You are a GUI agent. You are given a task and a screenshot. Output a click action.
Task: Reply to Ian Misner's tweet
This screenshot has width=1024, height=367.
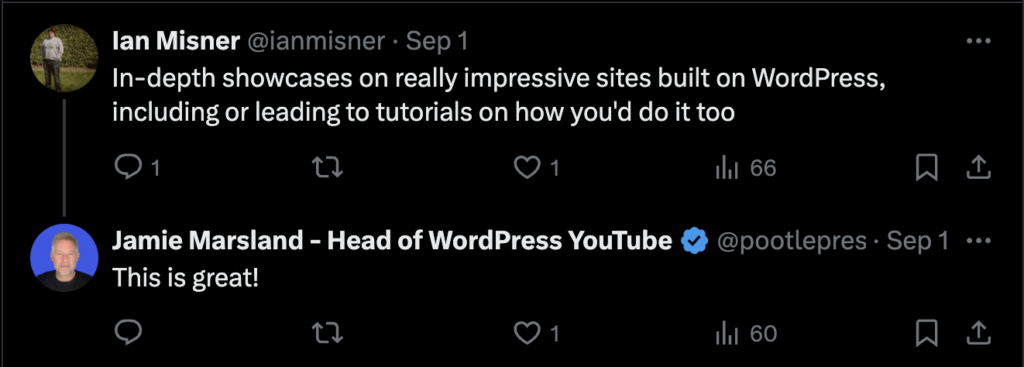click(x=137, y=168)
